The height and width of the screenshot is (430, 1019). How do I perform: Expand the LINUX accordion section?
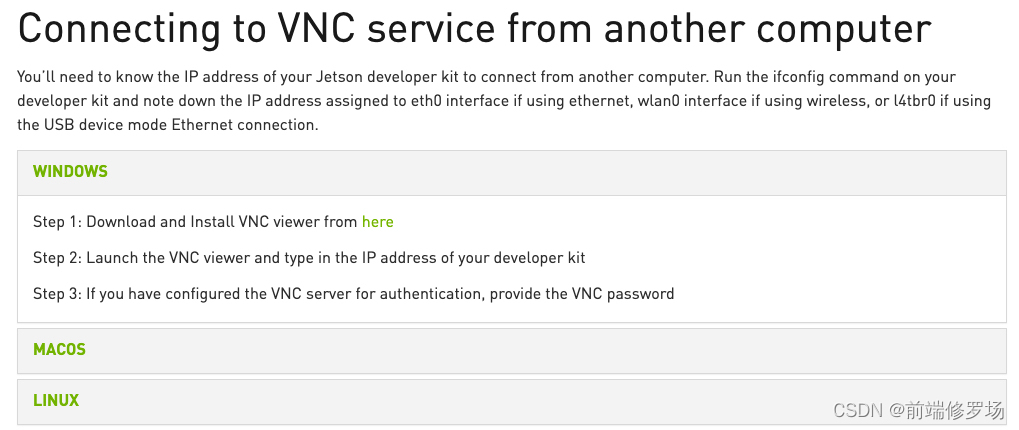tap(511, 401)
